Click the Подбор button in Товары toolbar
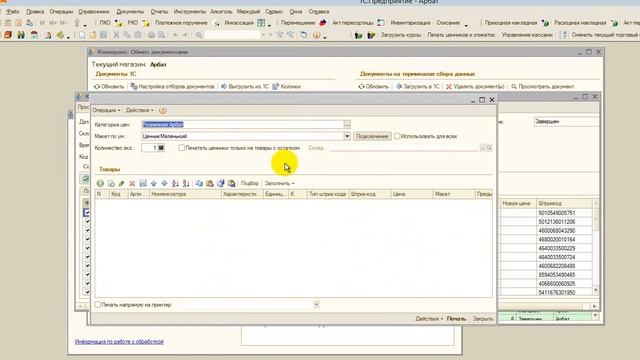The width and height of the screenshot is (640, 360). click(x=249, y=184)
